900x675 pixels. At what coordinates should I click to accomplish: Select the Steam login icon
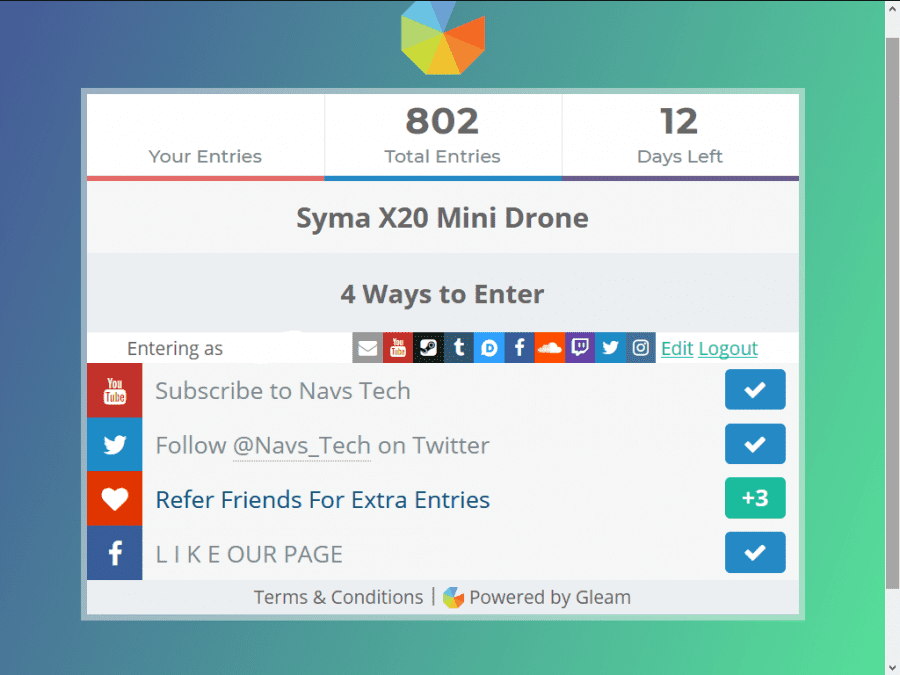coord(428,348)
